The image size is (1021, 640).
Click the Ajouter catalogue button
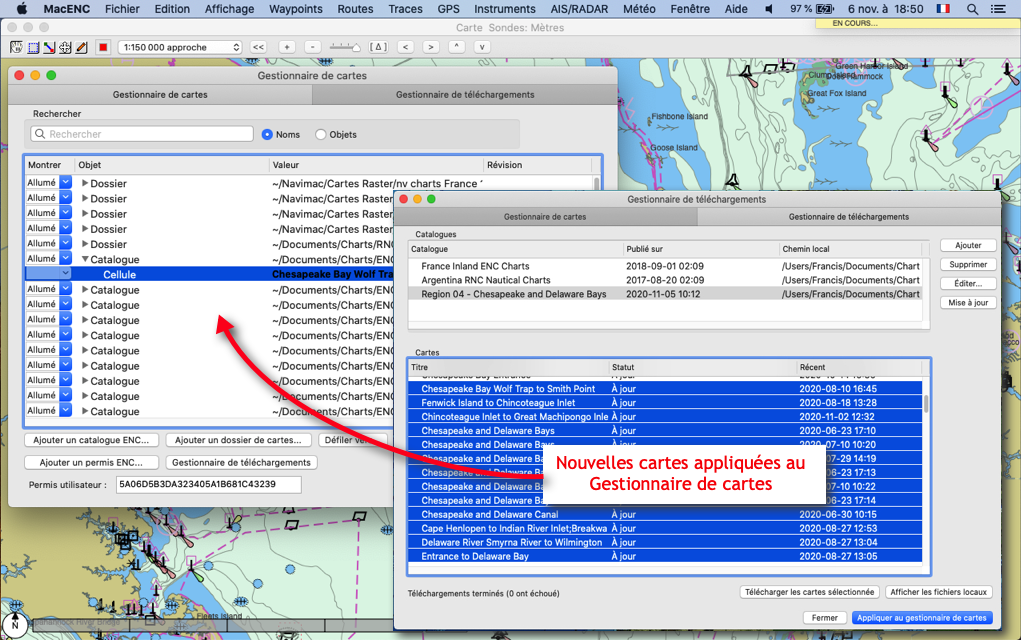(968, 245)
